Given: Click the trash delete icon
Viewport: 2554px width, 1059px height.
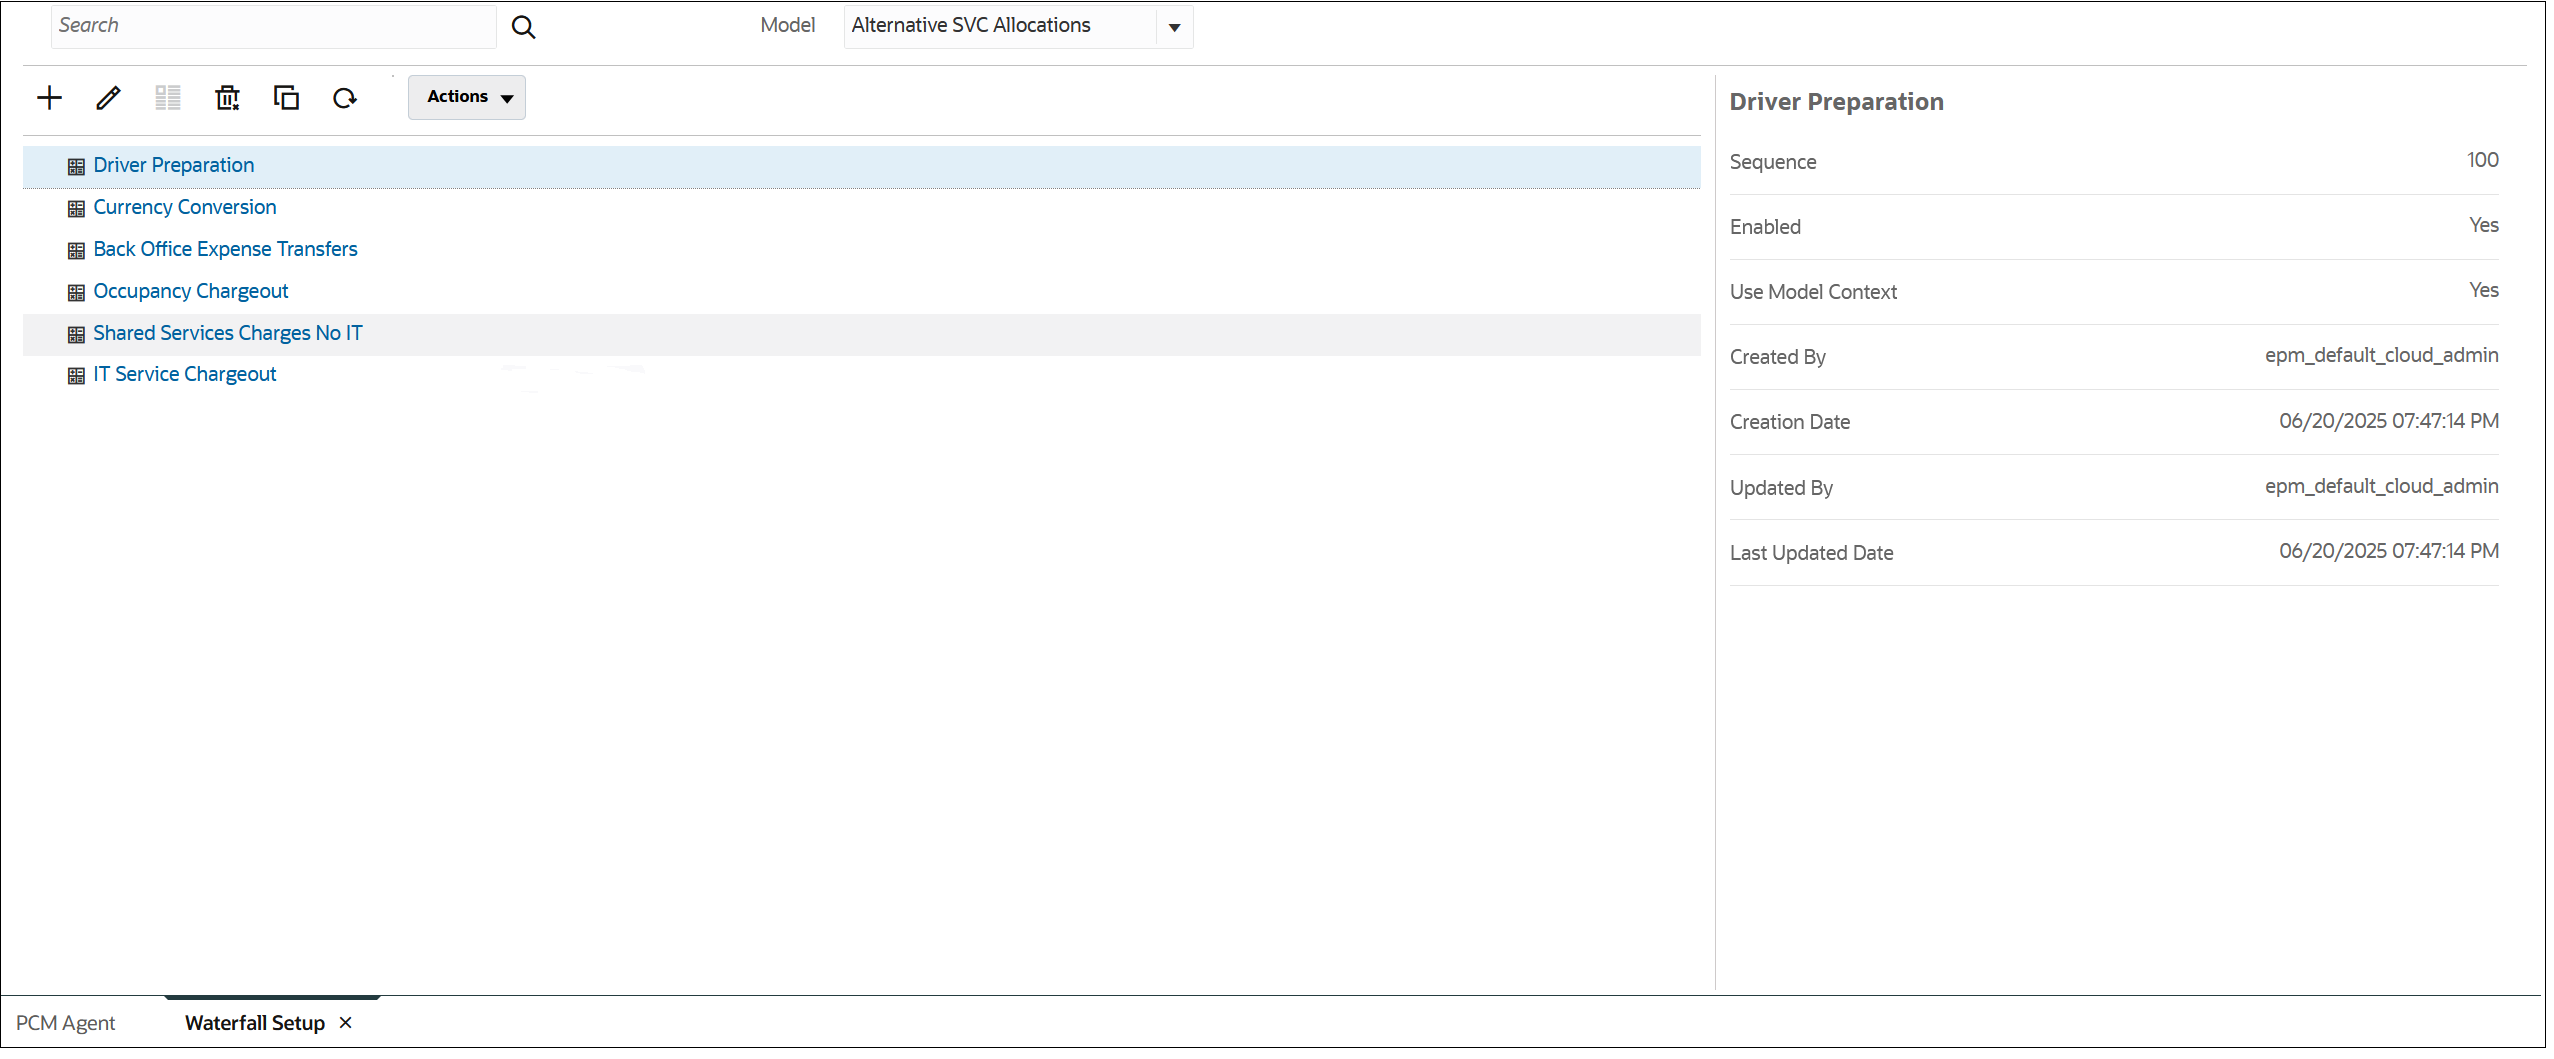Looking at the screenshot, I should (x=227, y=98).
